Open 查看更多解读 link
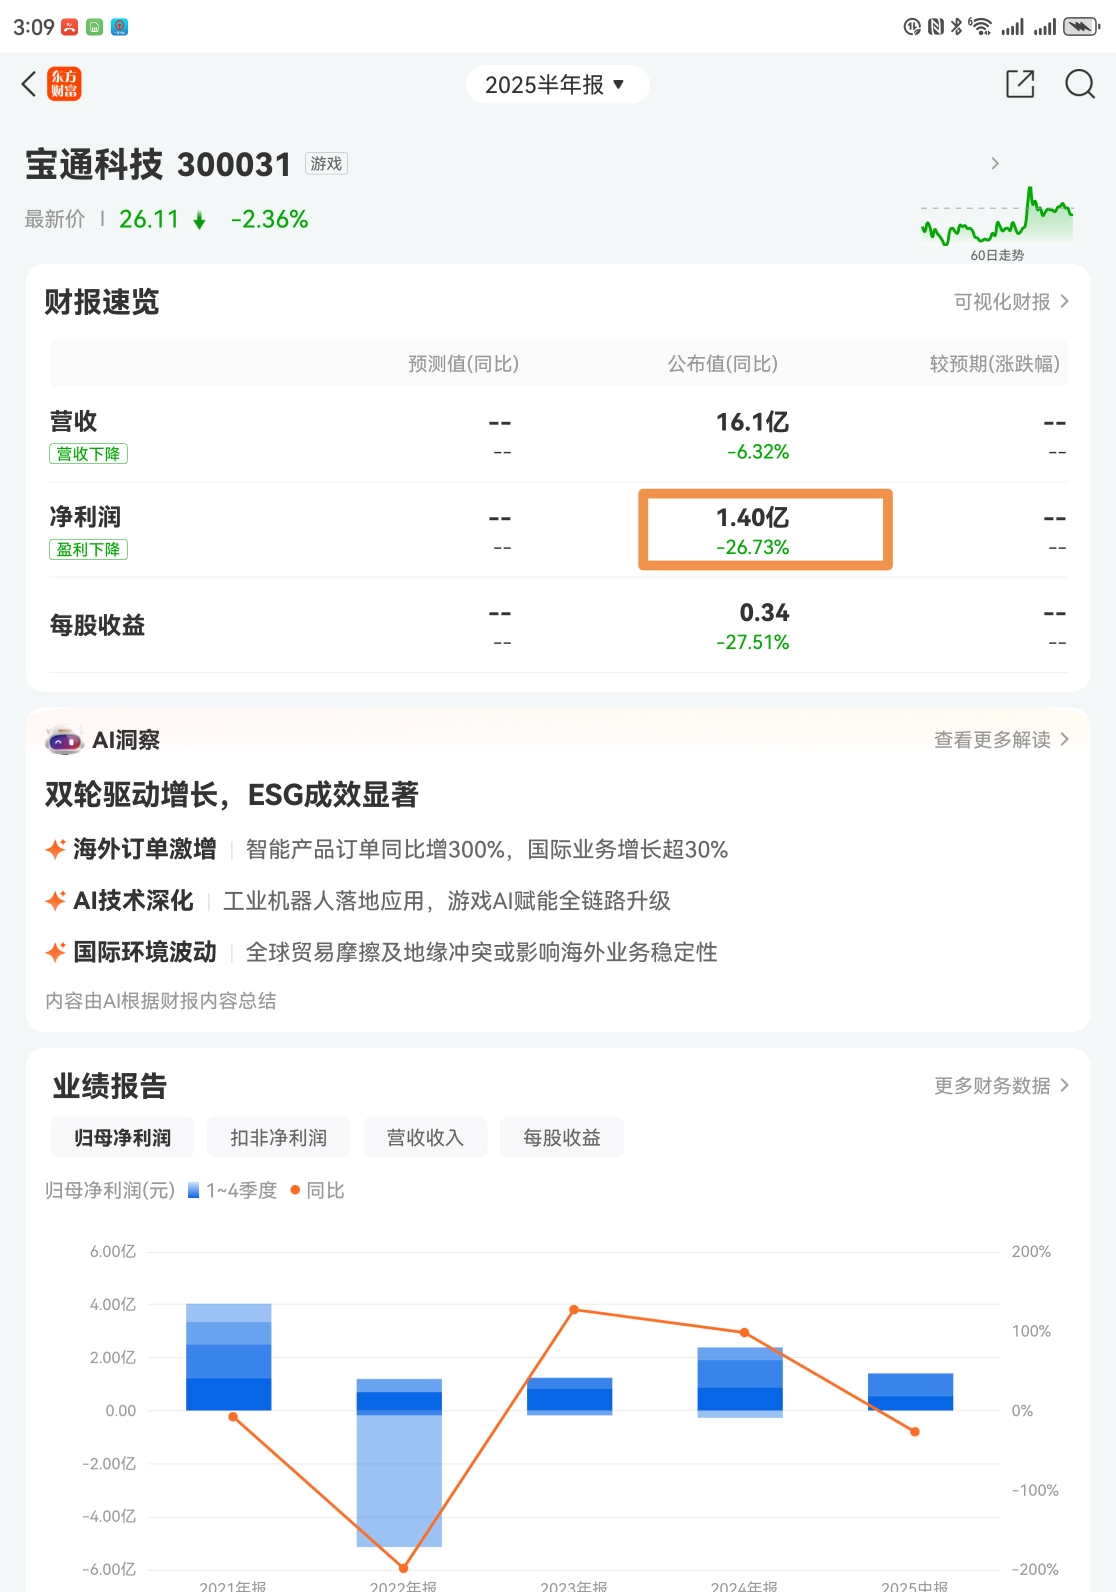Image resolution: width=1116 pixels, height=1592 pixels. 1001,740
